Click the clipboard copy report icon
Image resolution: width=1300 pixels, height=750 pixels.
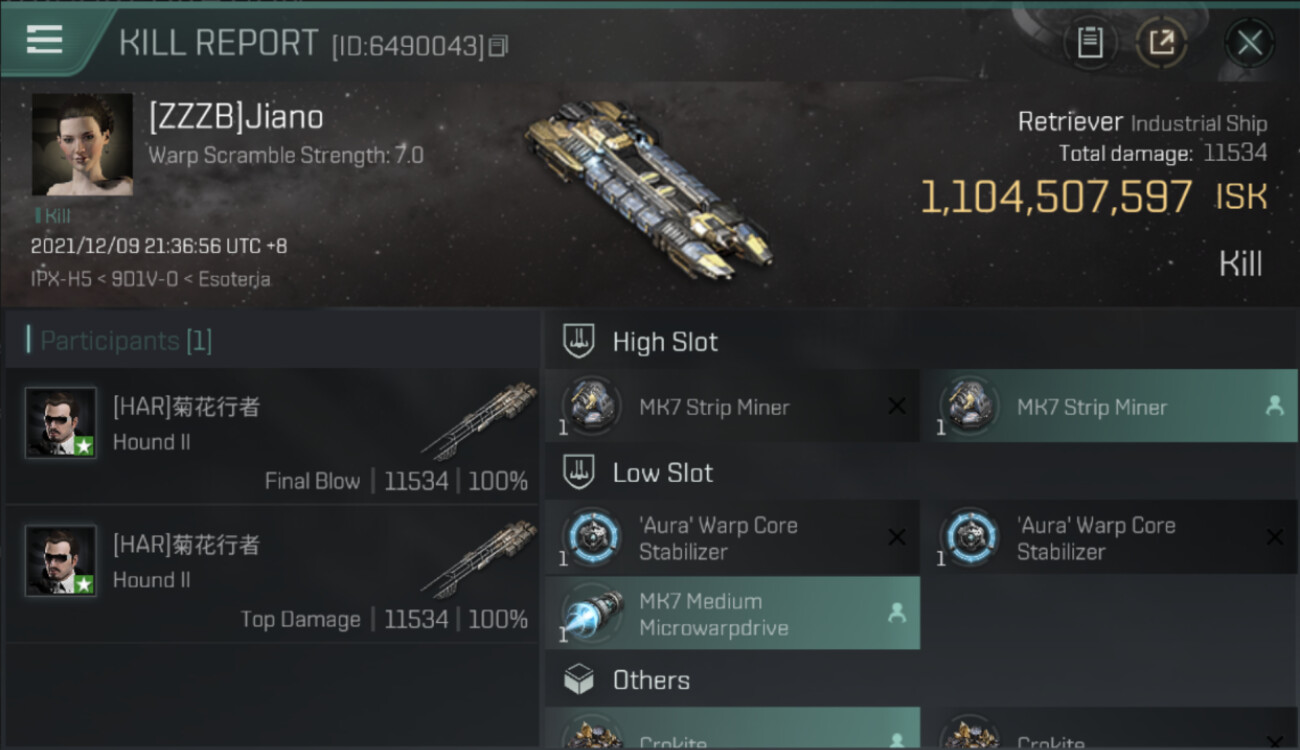1090,43
